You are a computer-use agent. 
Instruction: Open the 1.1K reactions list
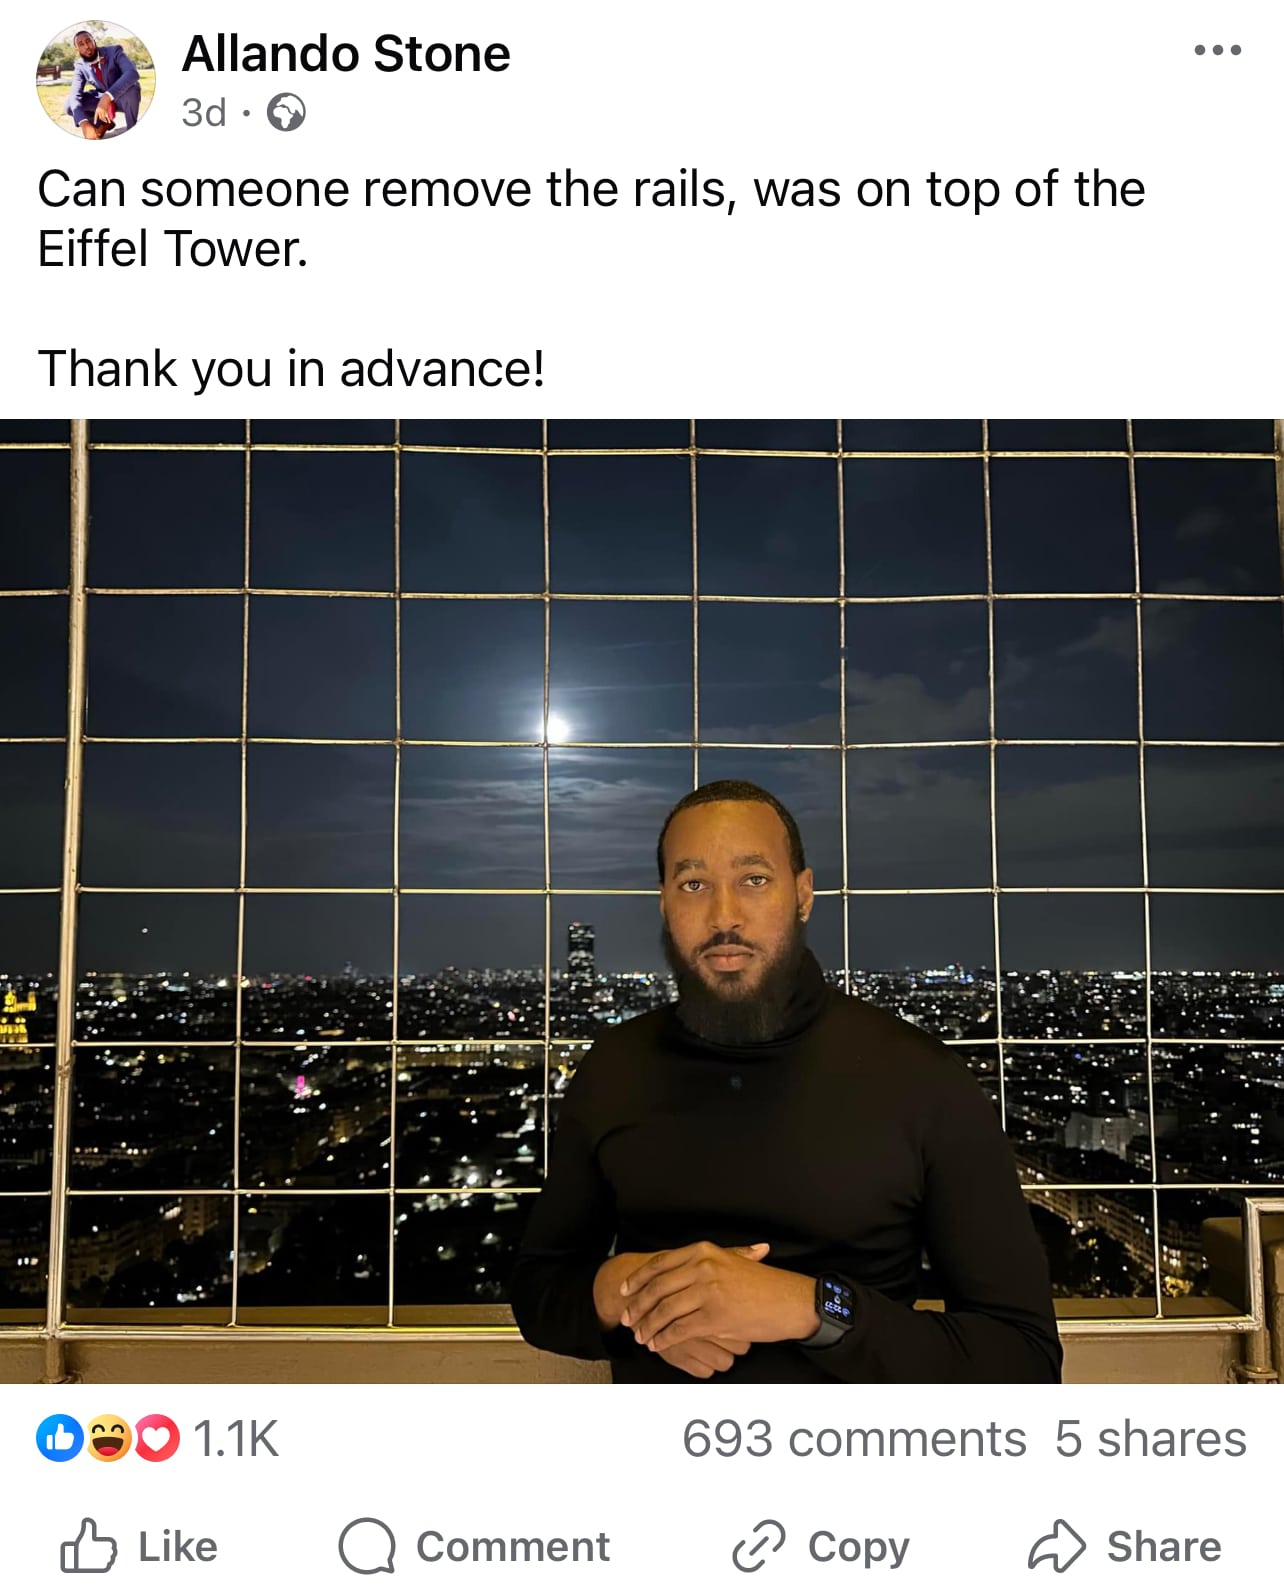236,1439
